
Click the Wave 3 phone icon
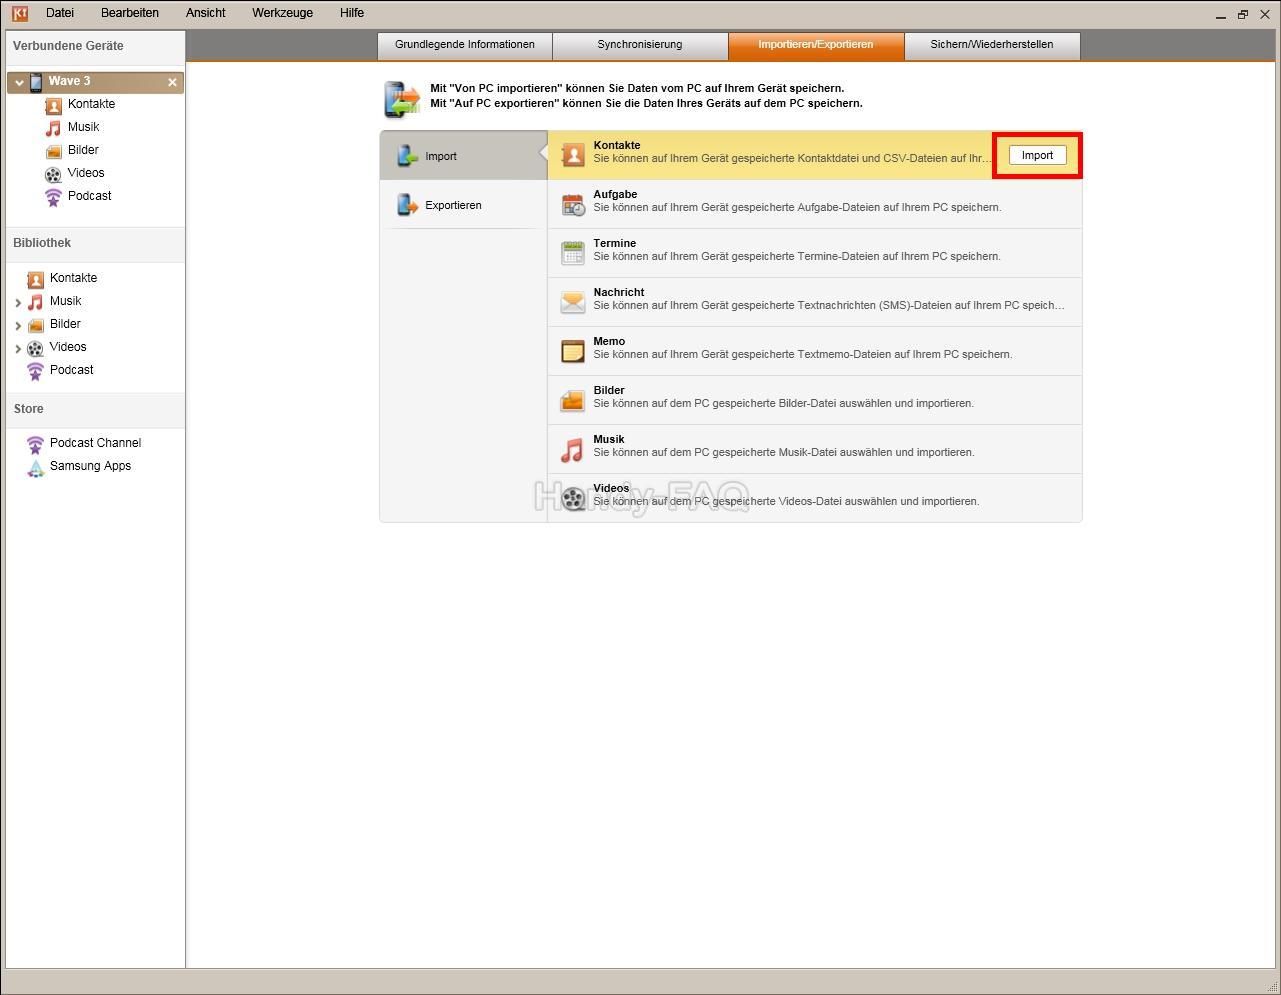36,82
